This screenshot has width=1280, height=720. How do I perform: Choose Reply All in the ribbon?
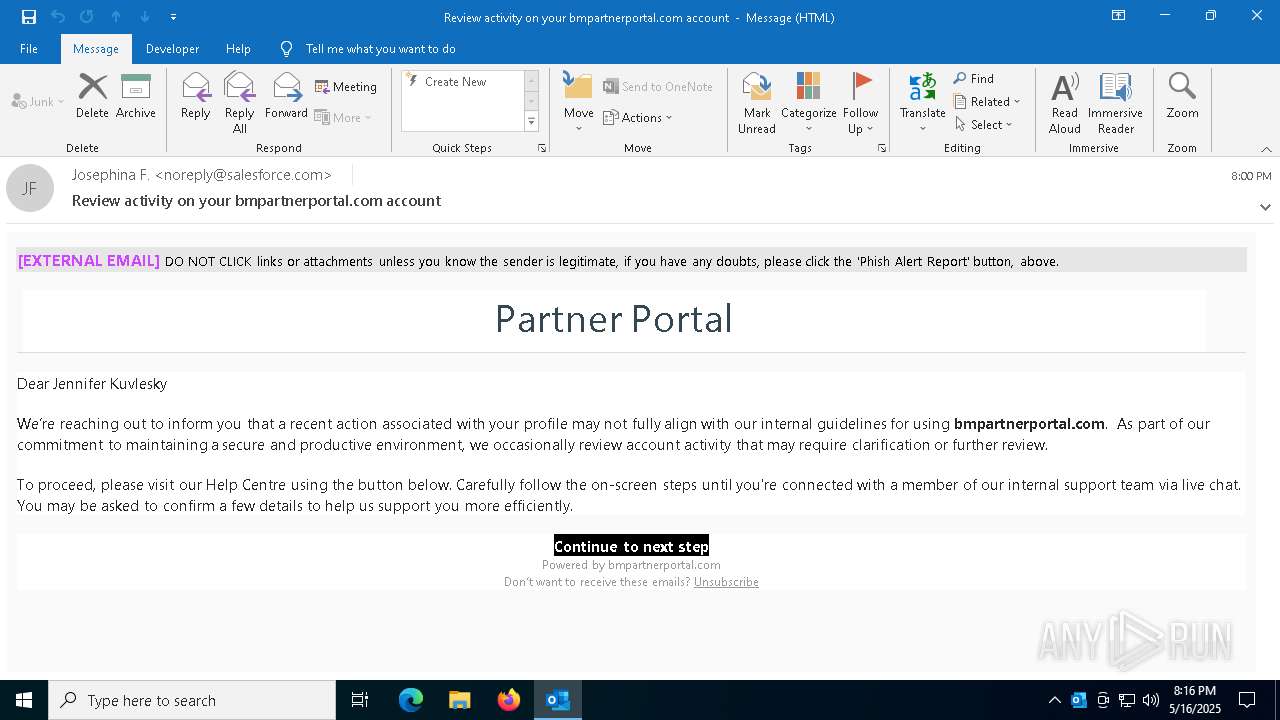point(240,103)
